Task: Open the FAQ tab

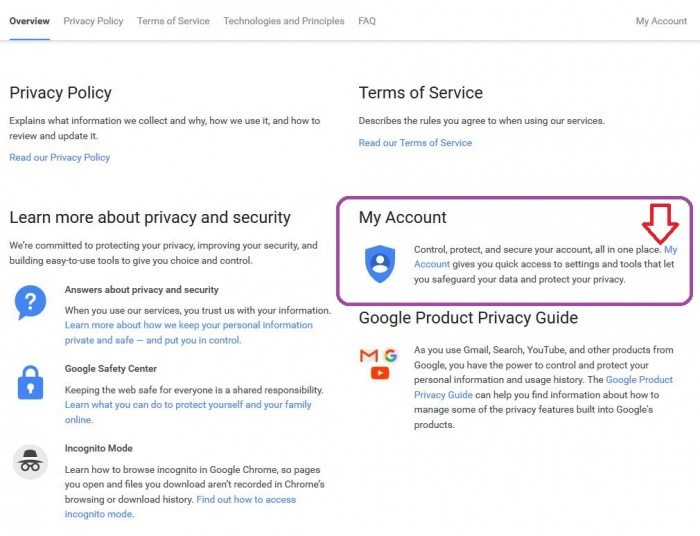Action: [367, 21]
